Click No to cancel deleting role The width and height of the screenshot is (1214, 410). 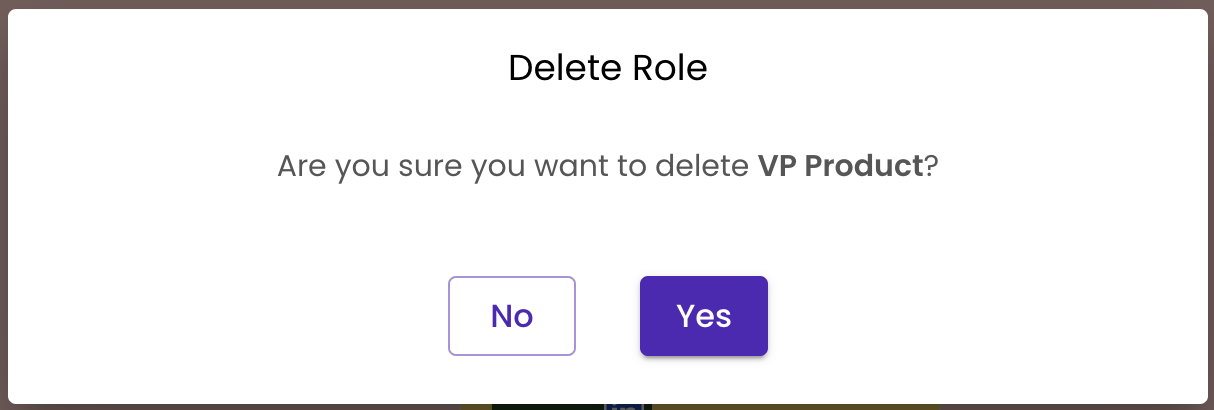click(x=511, y=316)
